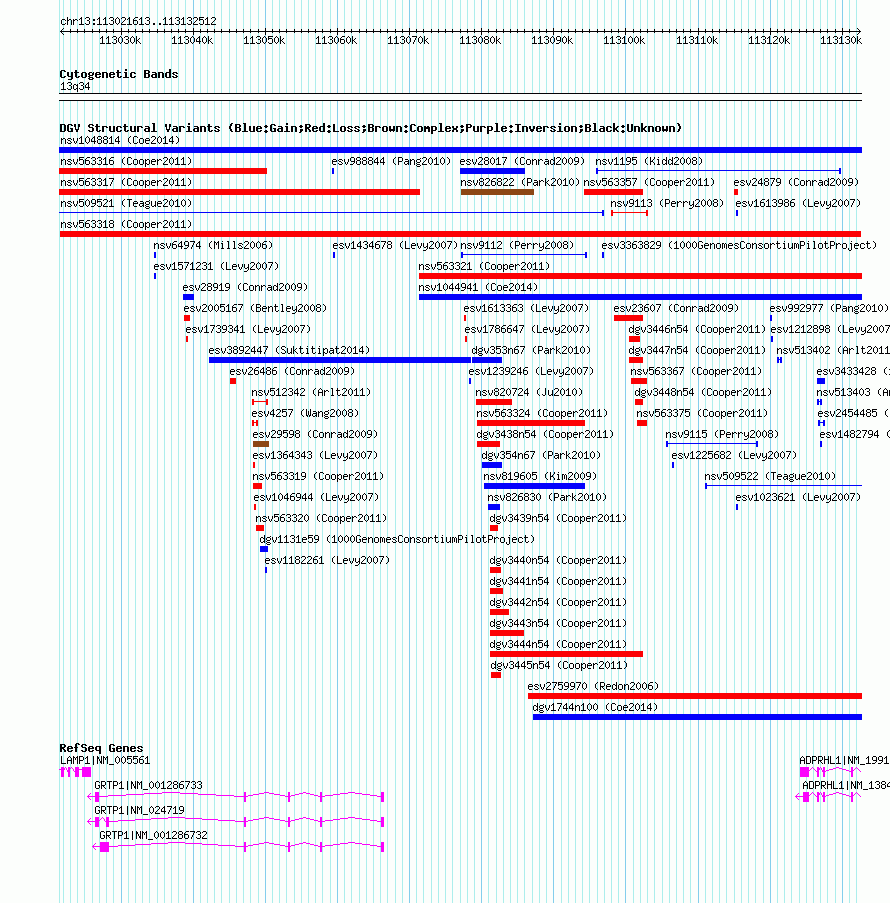Click esv1239246 (Levy2007) label

[531, 371]
